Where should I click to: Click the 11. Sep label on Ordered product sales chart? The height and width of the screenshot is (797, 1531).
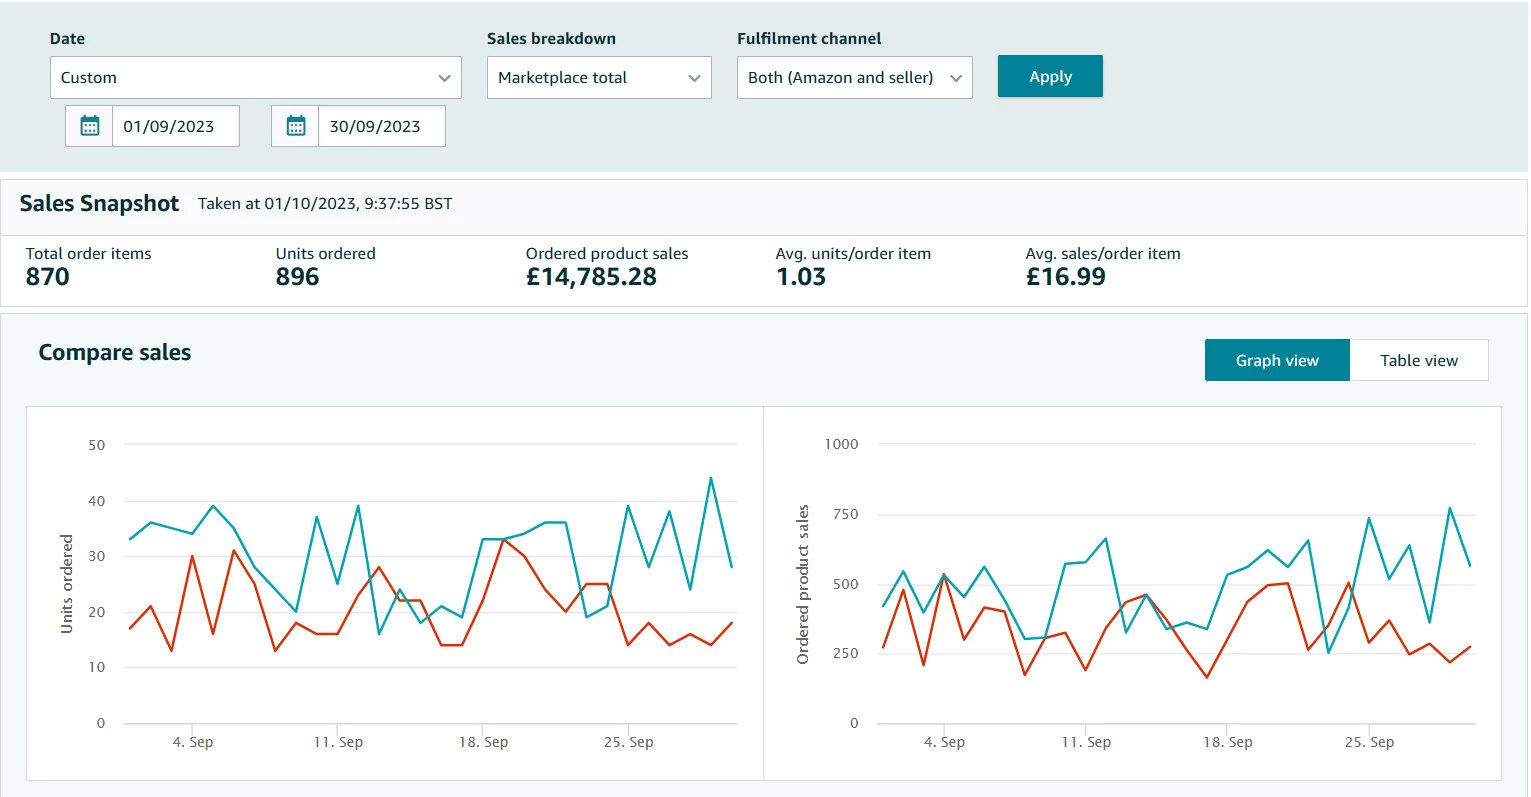pyautogui.click(x=1086, y=742)
